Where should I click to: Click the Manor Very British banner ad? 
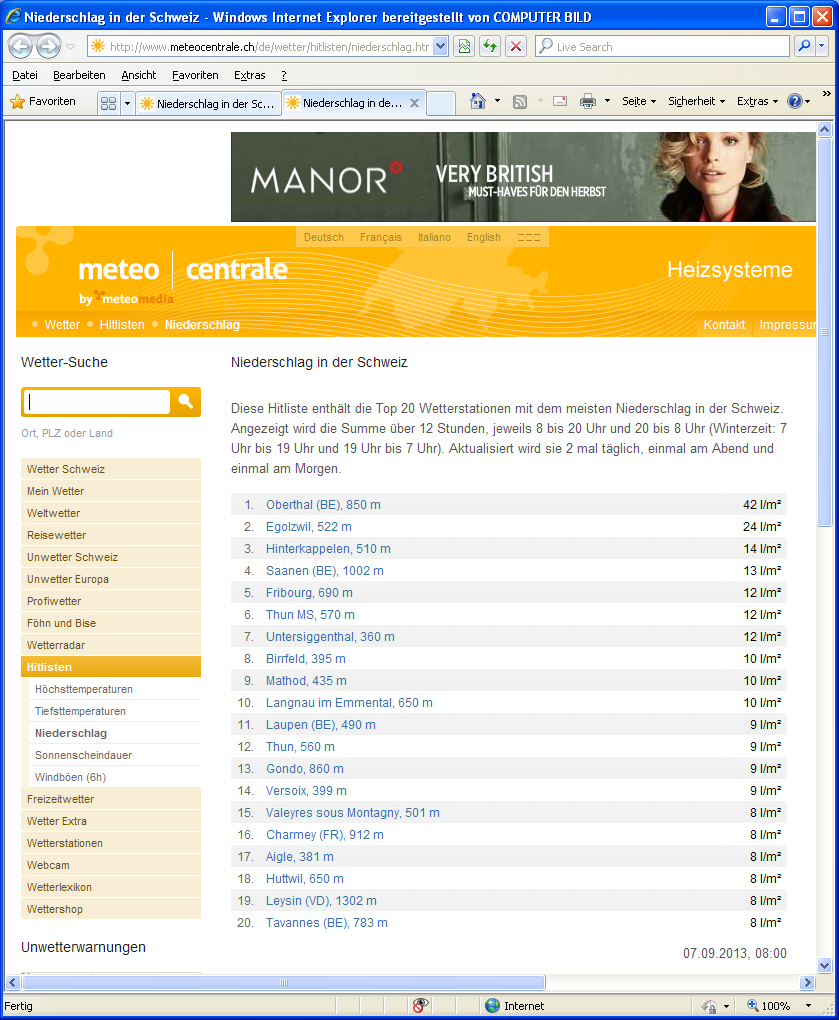pos(523,177)
